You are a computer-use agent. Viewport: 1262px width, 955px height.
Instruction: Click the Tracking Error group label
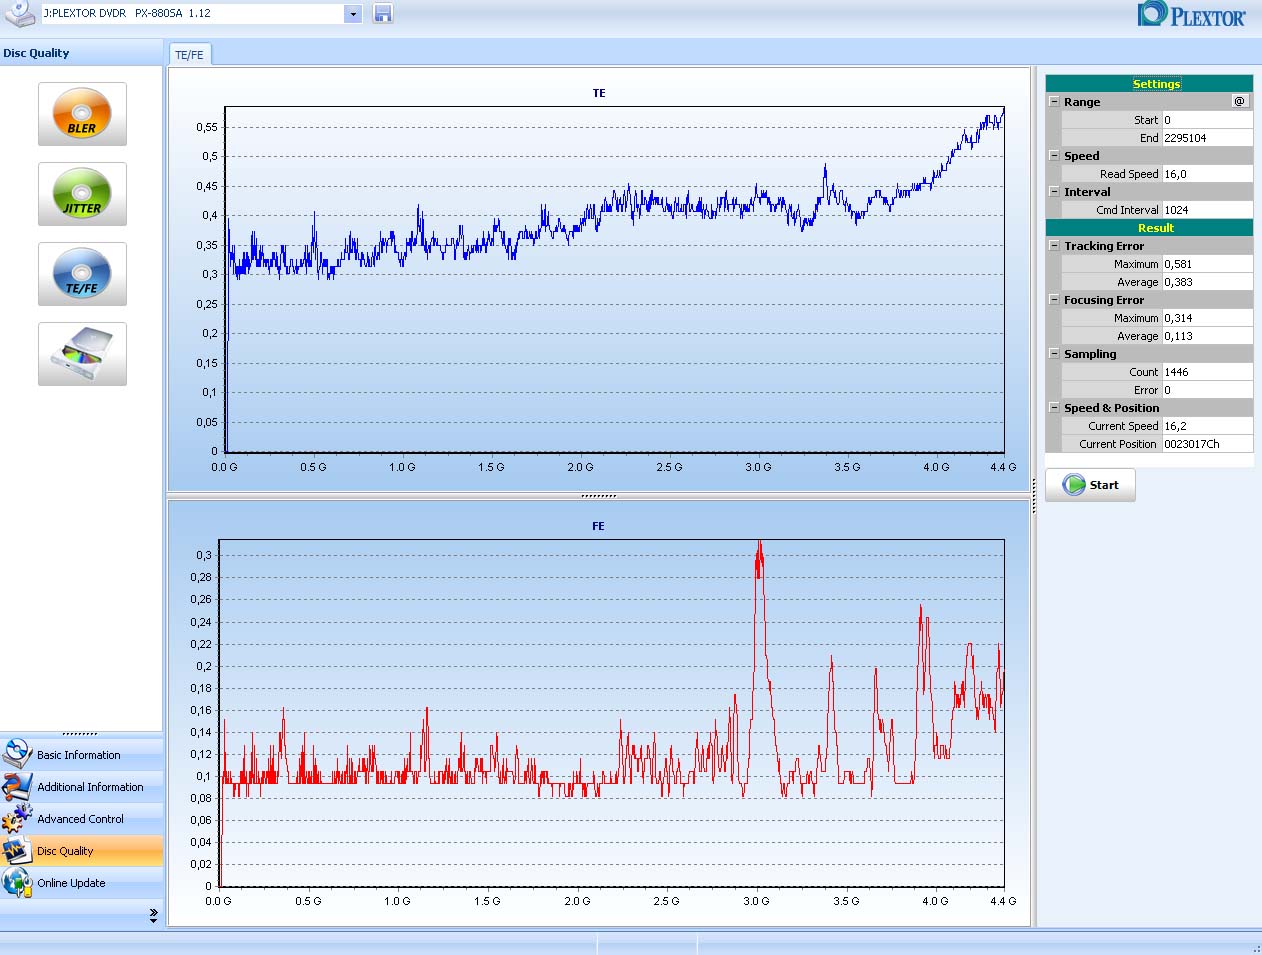coord(1104,246)
